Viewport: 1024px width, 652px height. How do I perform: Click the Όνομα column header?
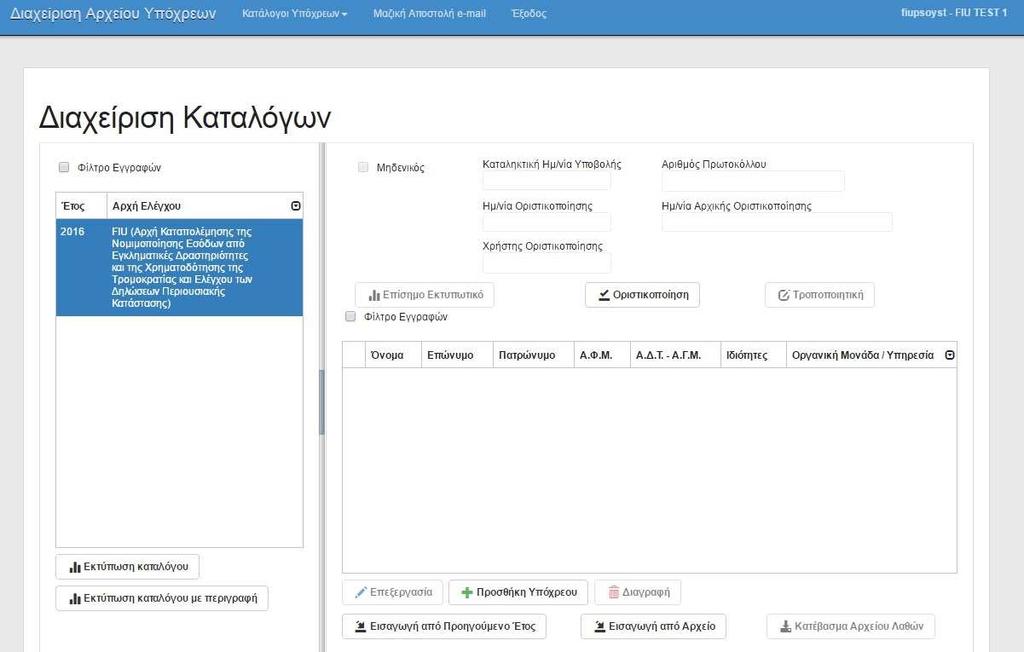(393, 355)
